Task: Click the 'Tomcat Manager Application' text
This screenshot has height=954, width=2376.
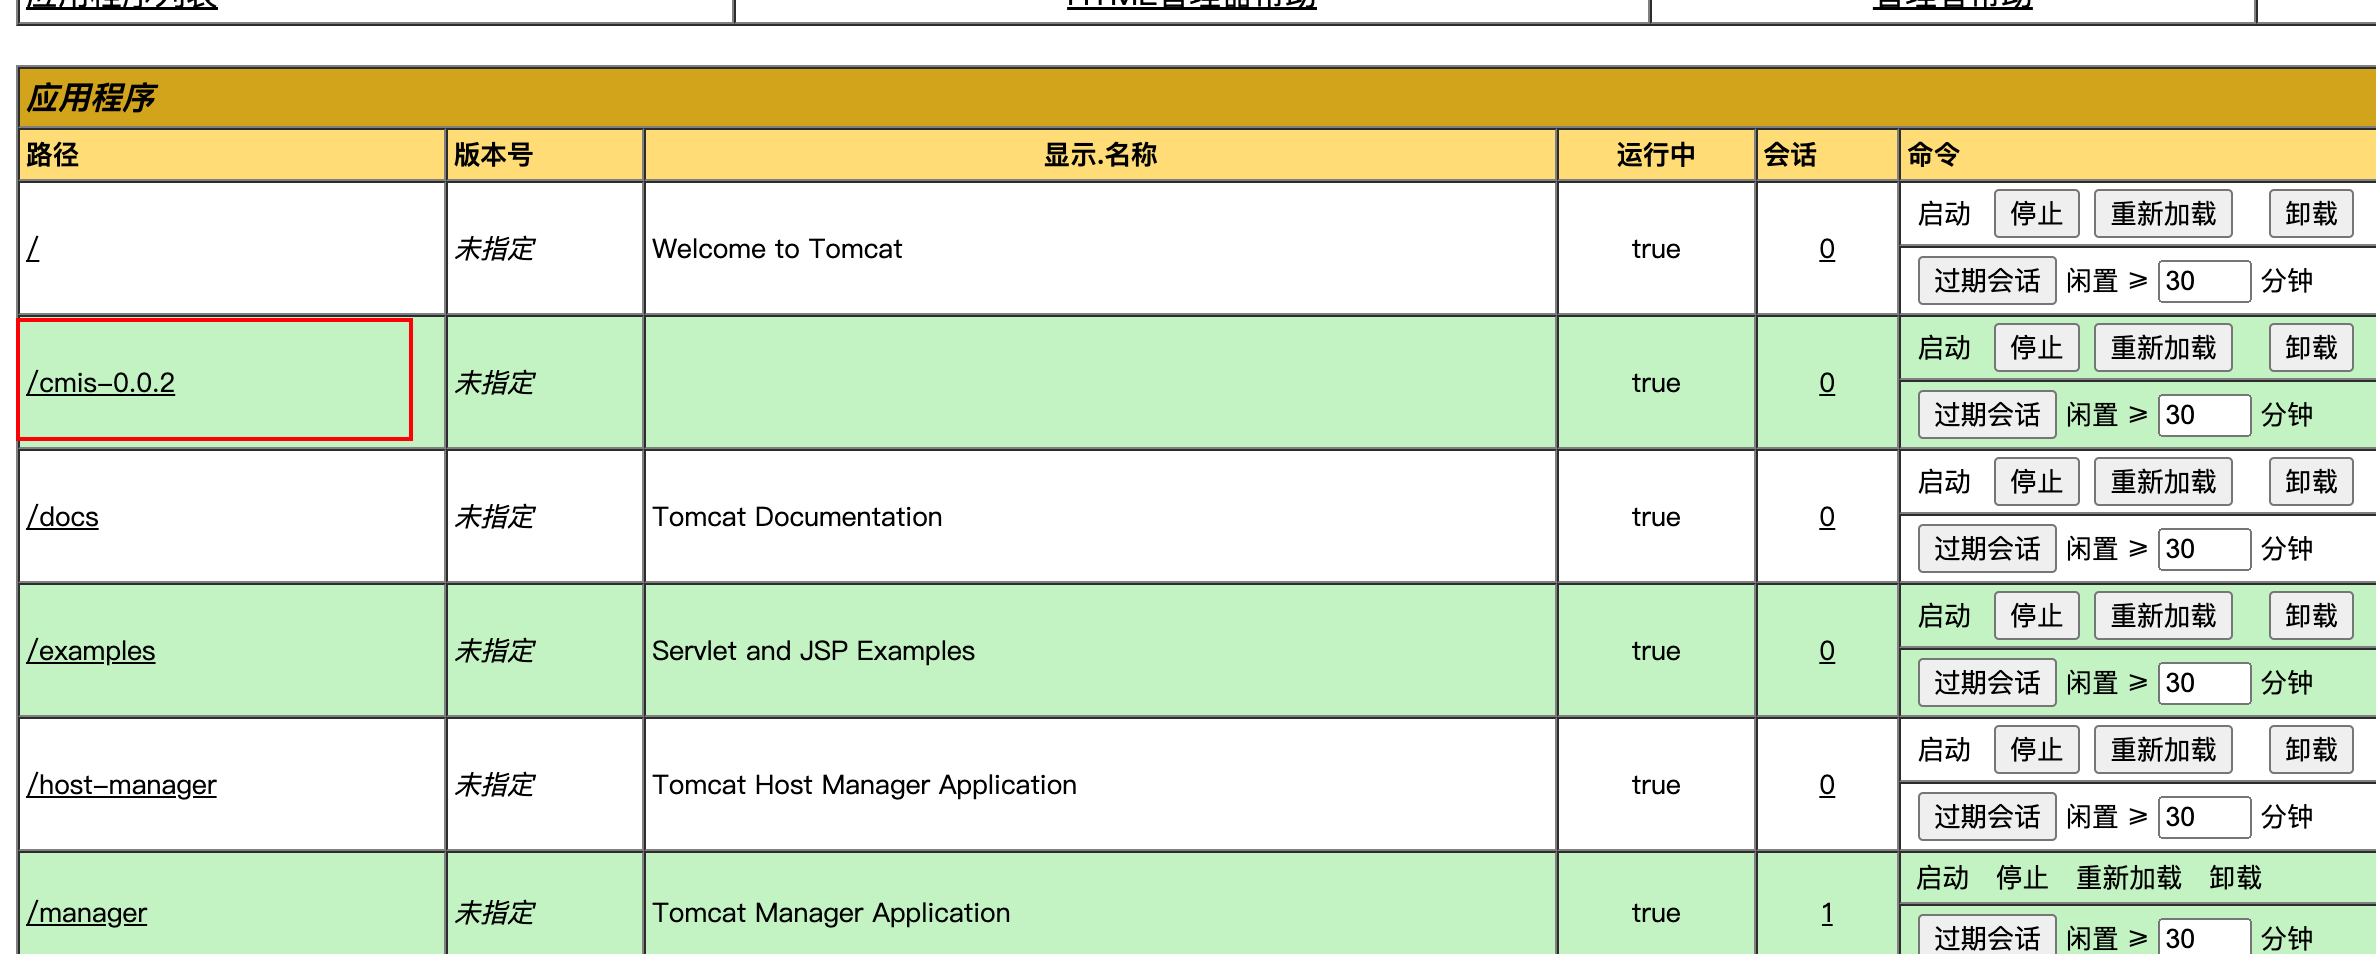Action: click(831, 913)
